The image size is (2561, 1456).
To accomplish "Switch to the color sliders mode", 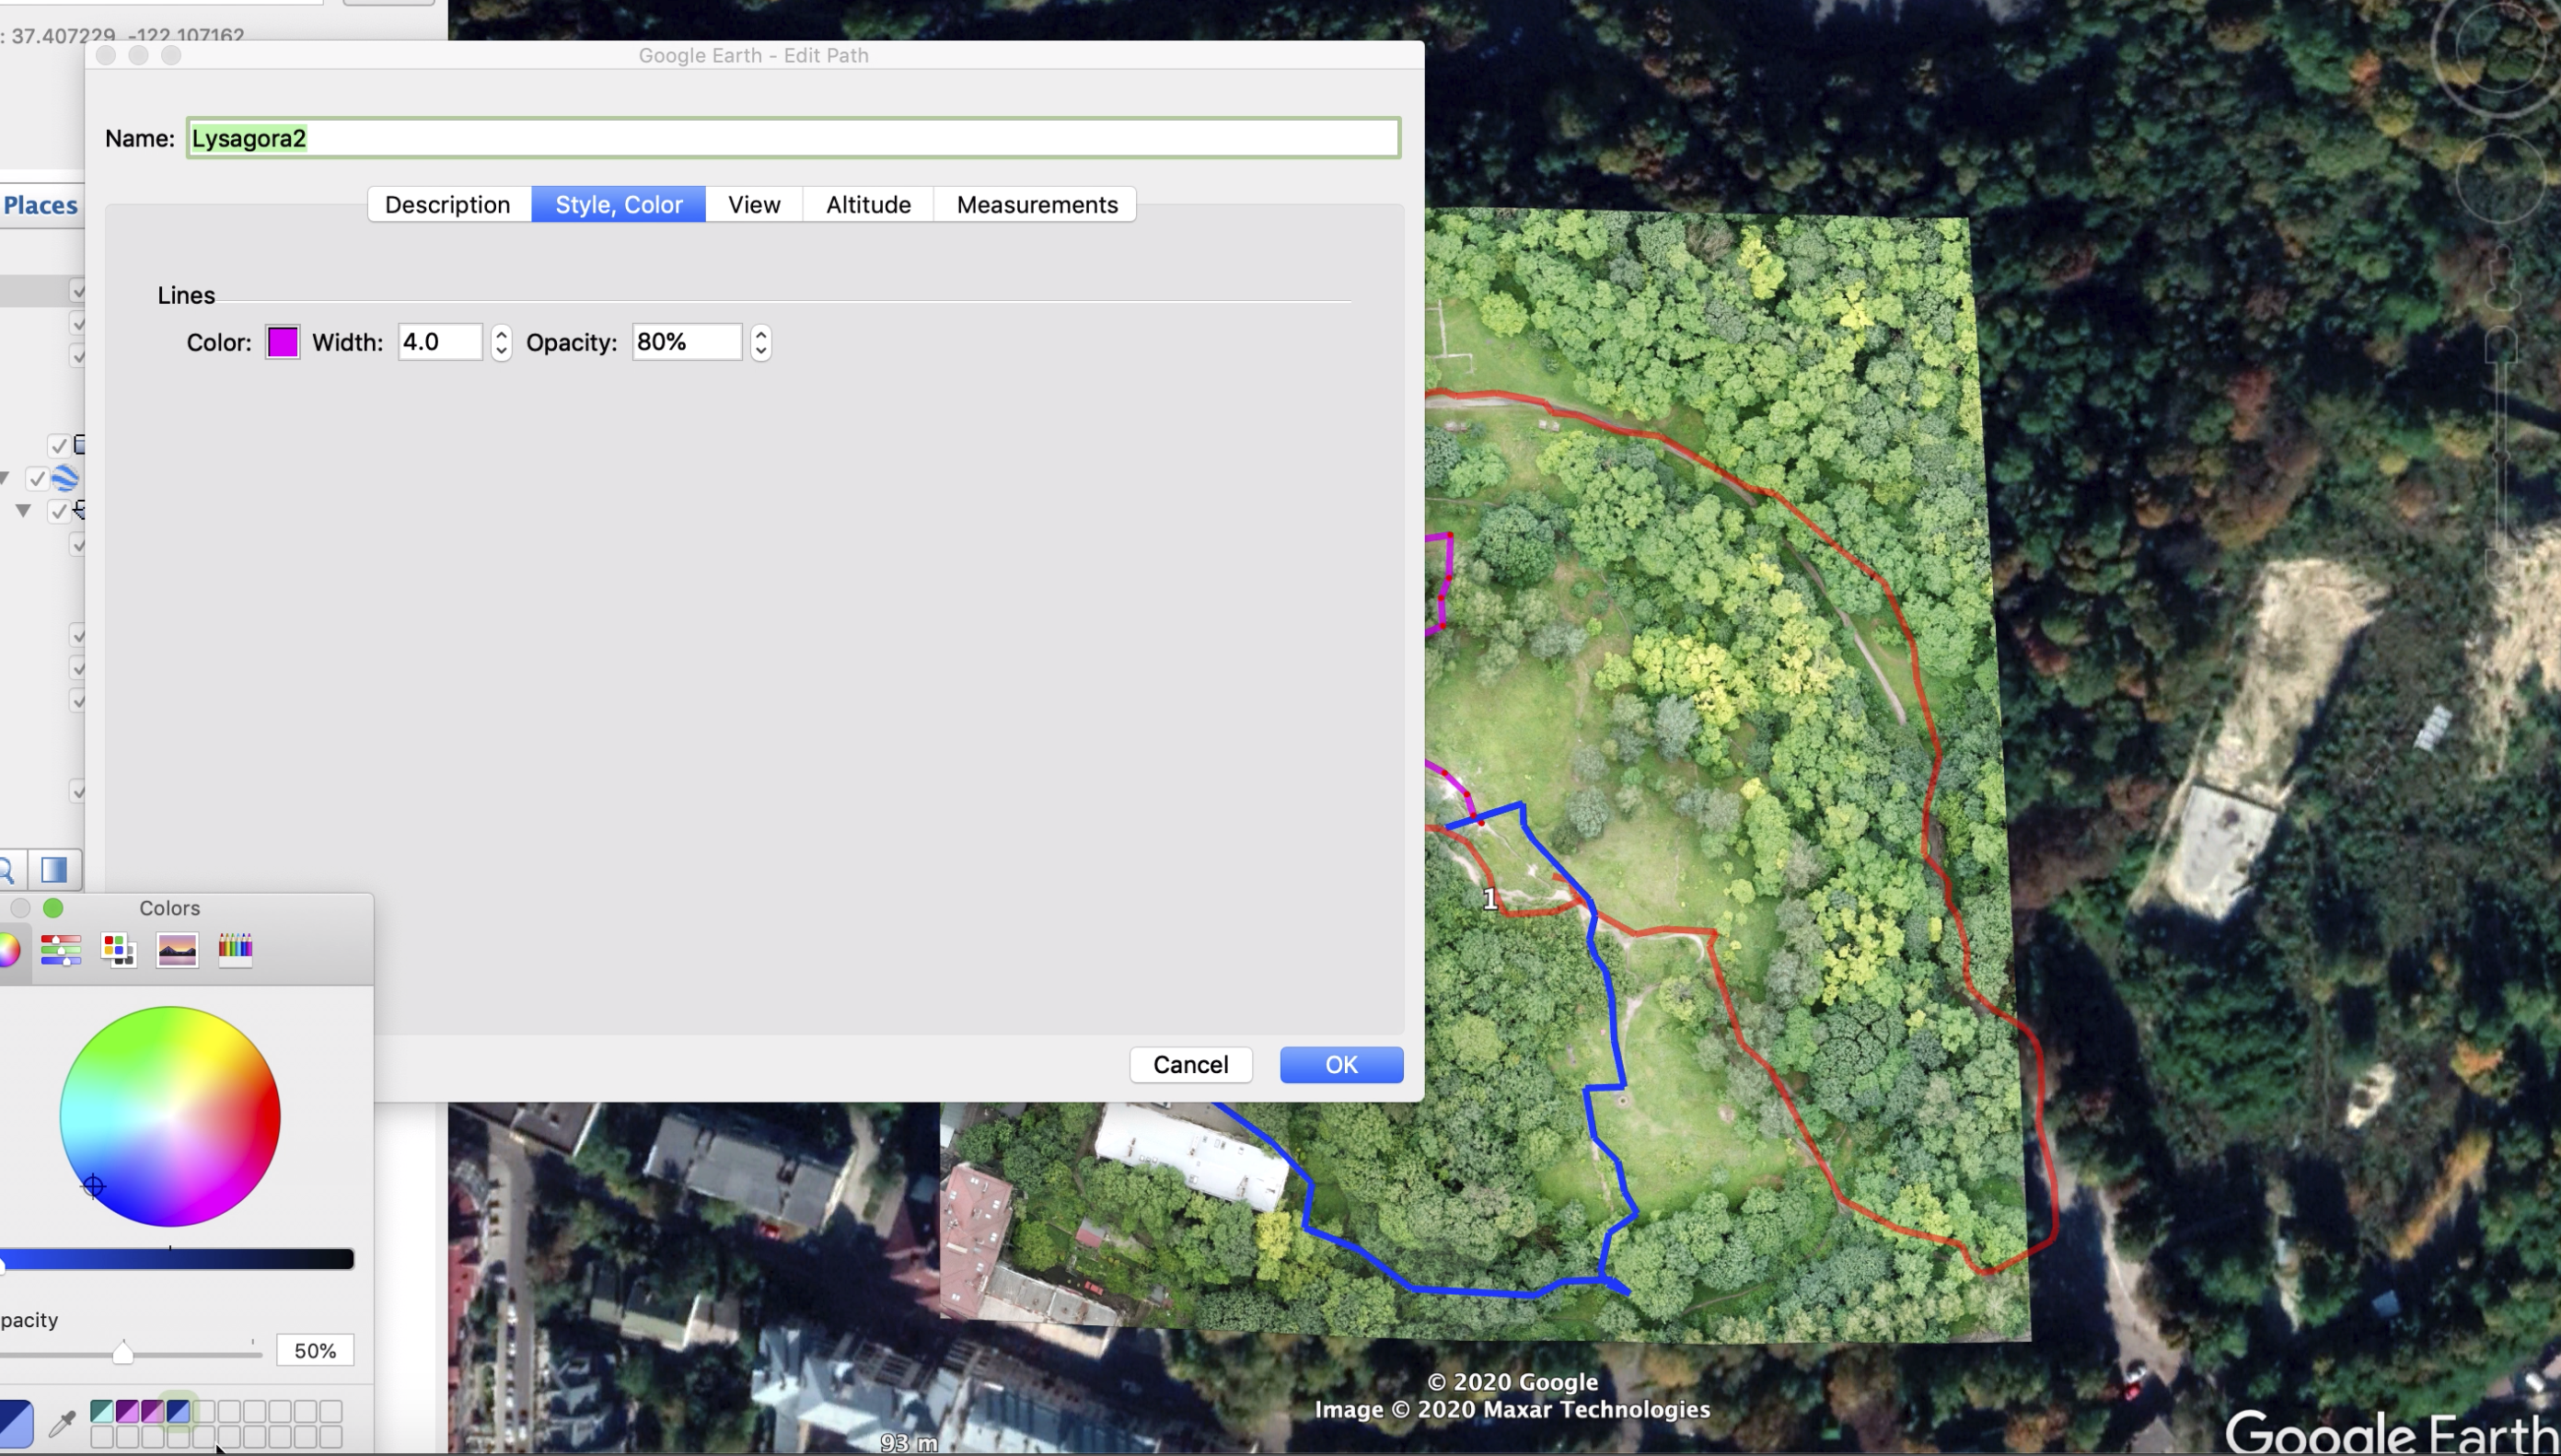I will (x=62, y=949).
